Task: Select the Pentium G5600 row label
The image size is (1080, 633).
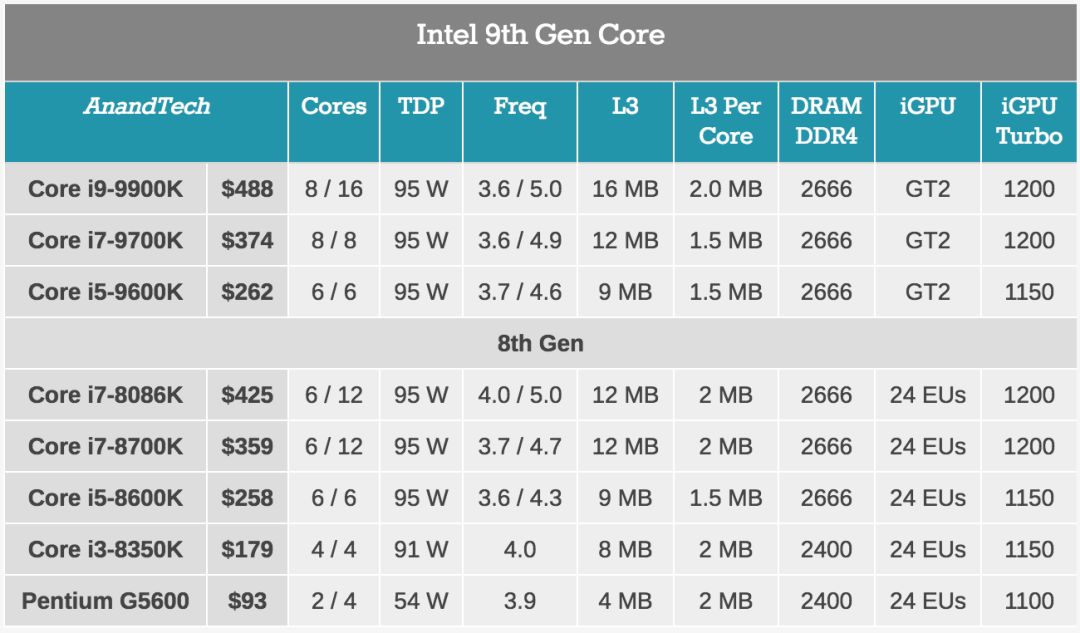Action: point(106,602)
